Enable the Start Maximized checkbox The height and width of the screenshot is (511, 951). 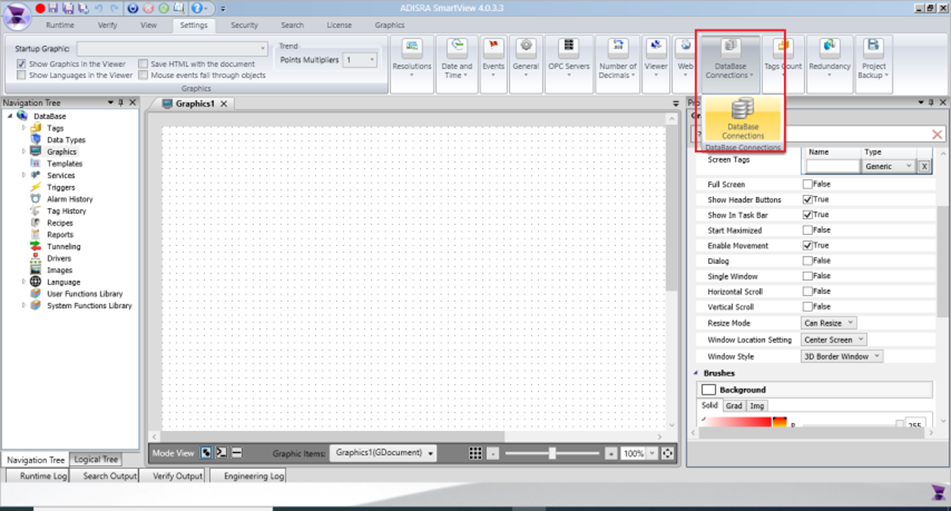point(807,230)
